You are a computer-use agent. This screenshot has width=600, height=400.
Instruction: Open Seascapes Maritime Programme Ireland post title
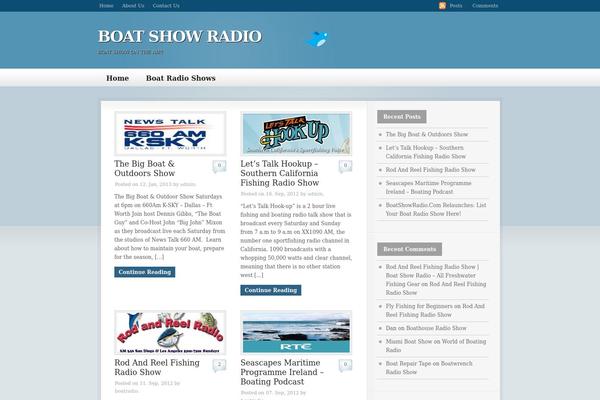[282, 372]
